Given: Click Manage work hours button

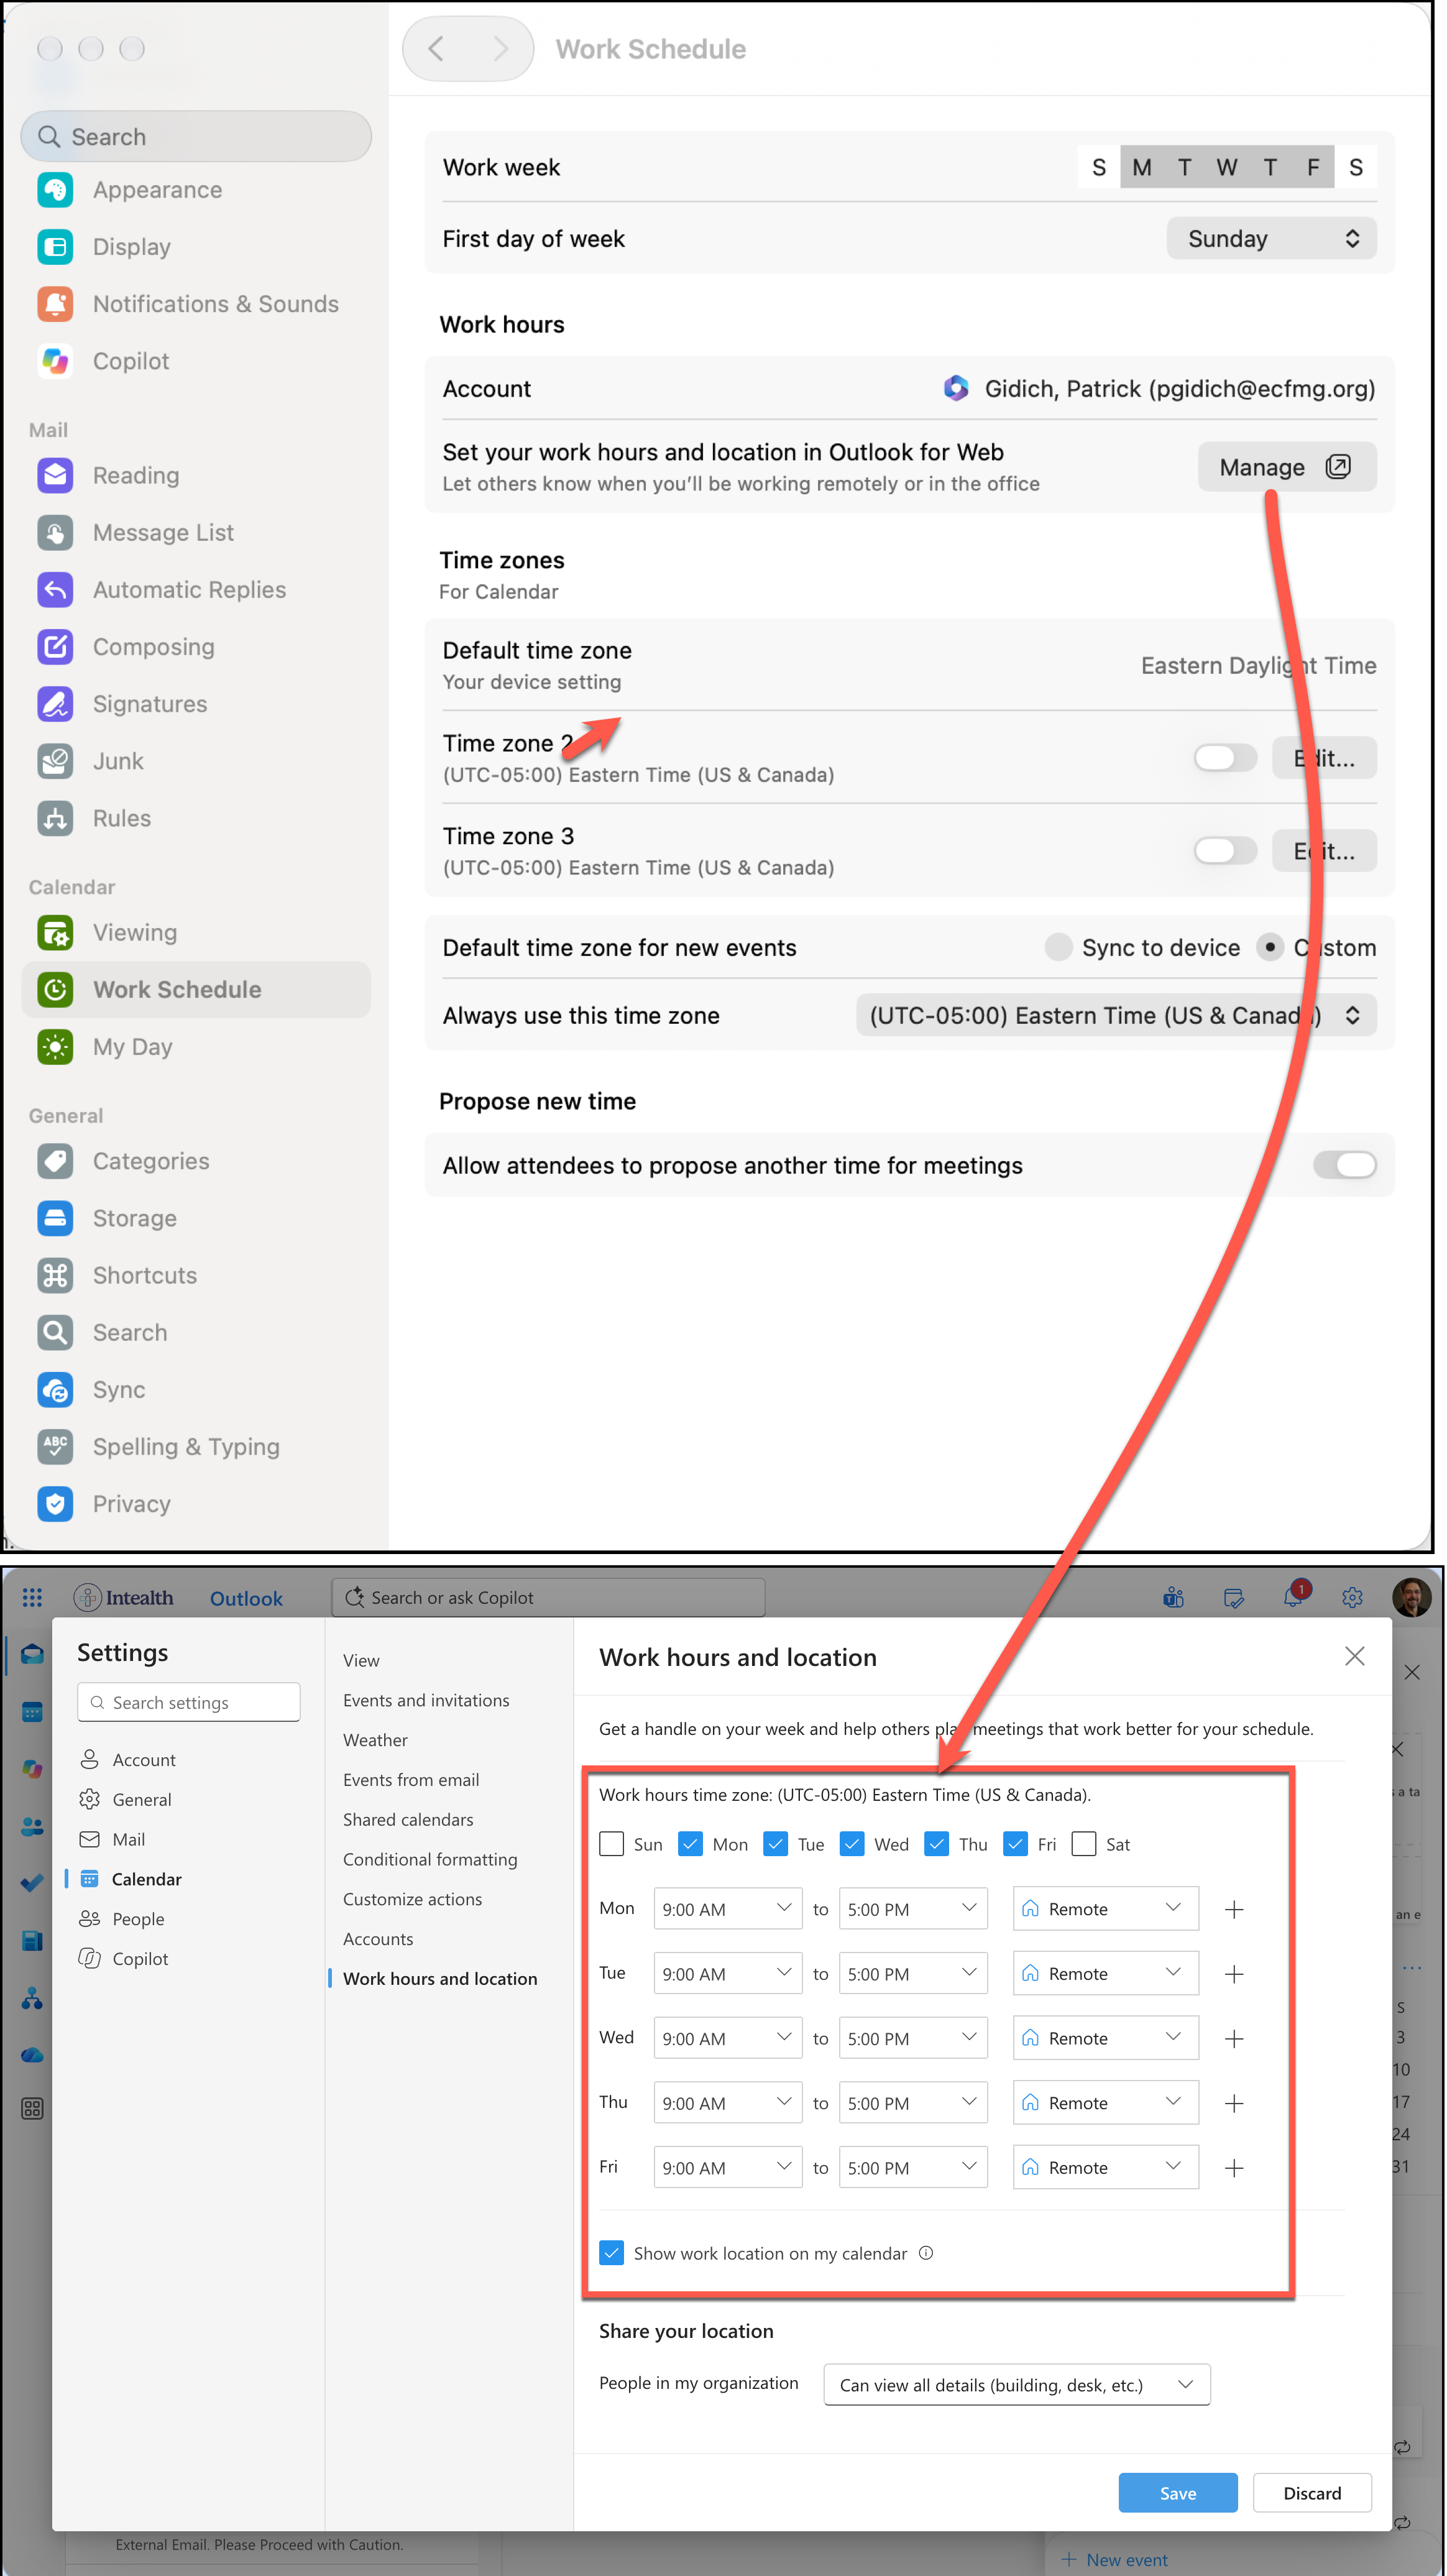Looking at the screenshot, I should point(1286,467).
